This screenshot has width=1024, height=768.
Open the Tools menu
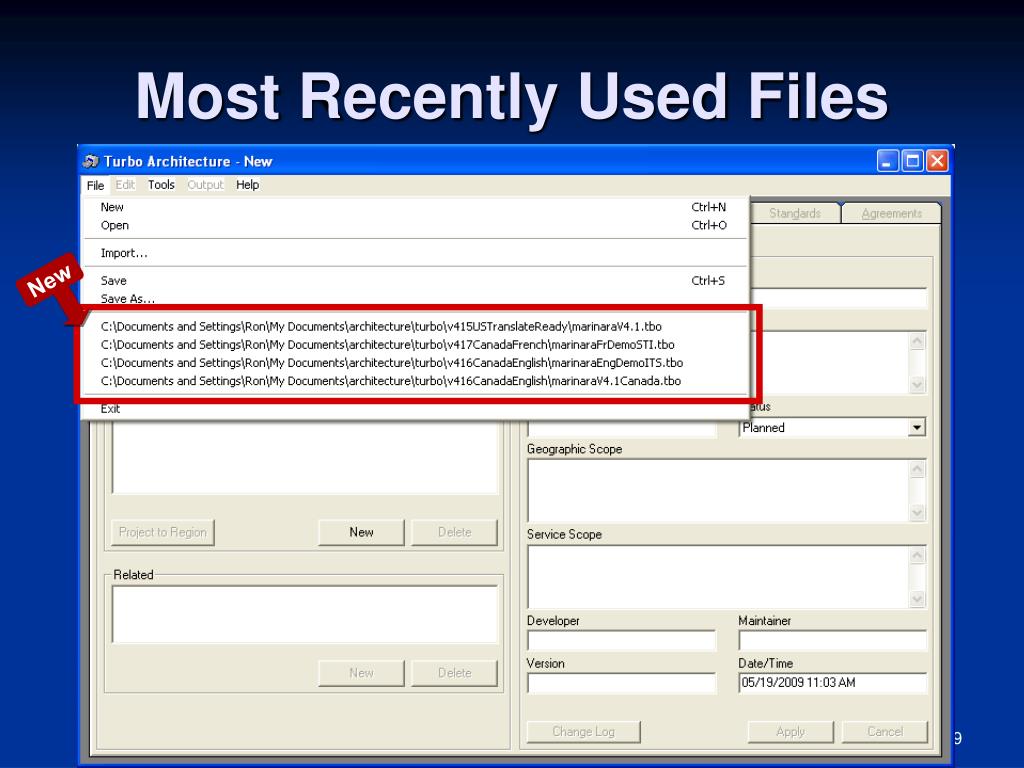tap(161, 185)
